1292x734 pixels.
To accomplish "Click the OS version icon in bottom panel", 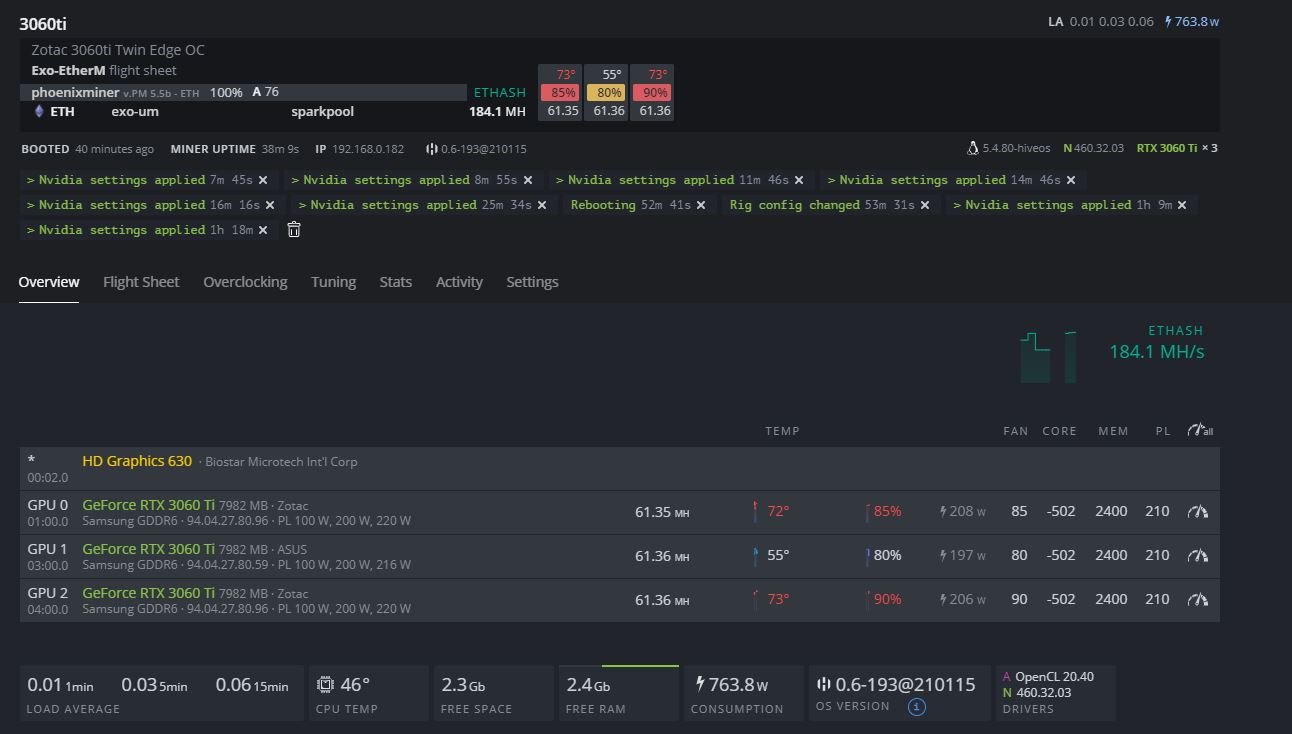I will [824, 685].
